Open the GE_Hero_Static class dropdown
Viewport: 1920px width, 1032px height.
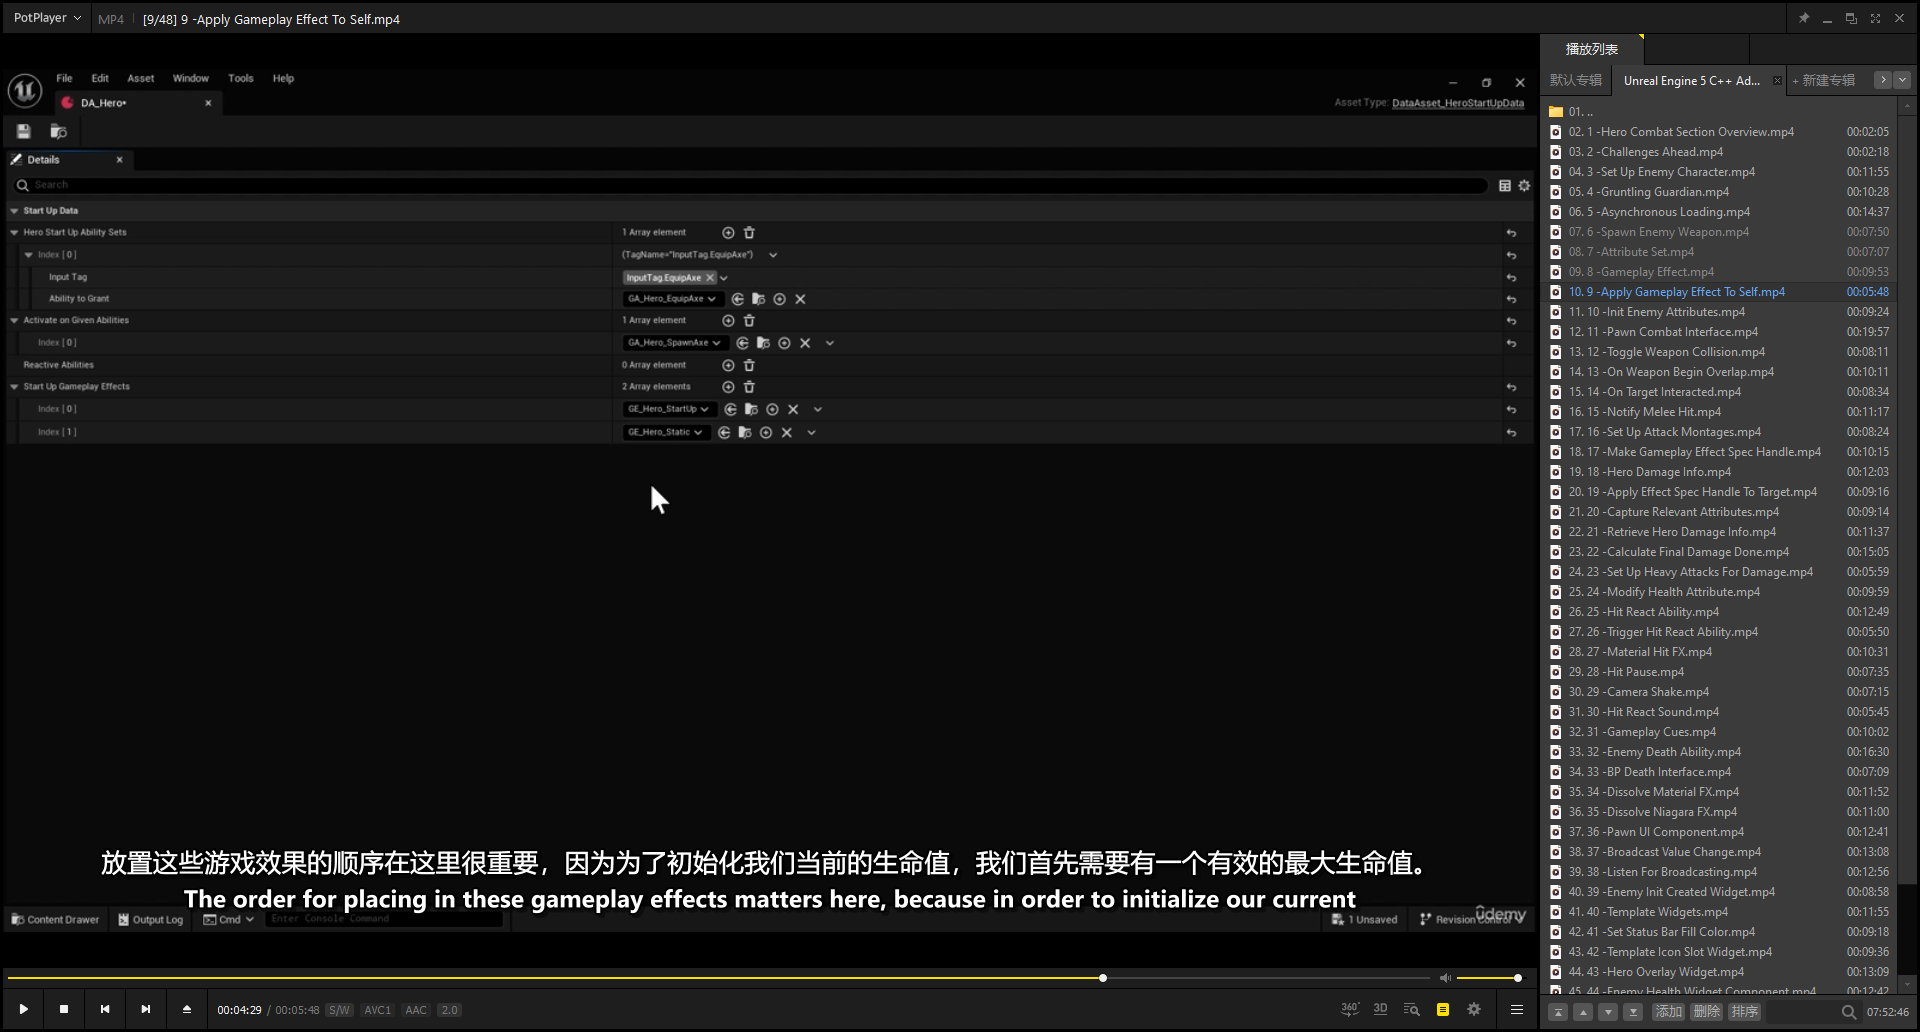(665, 432)
